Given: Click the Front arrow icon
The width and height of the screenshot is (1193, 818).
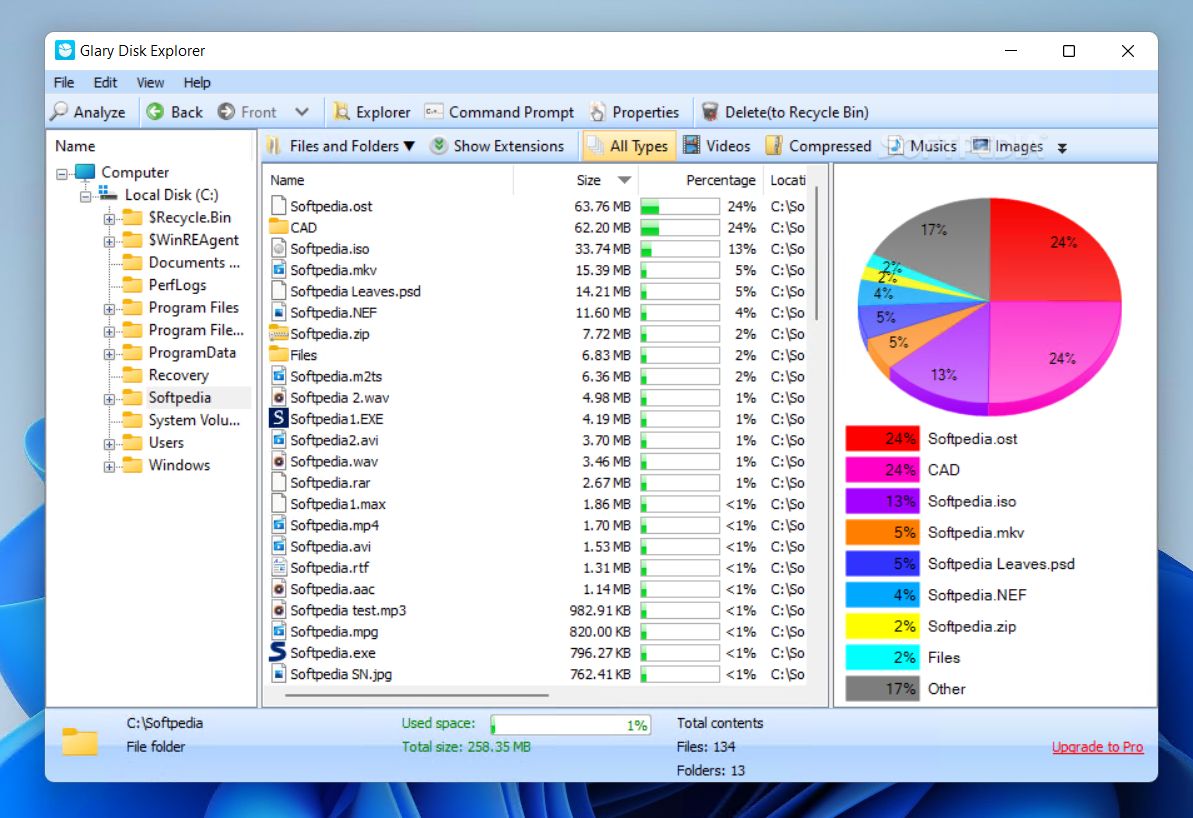Looking at the screenshot, I should click(226, 112).
